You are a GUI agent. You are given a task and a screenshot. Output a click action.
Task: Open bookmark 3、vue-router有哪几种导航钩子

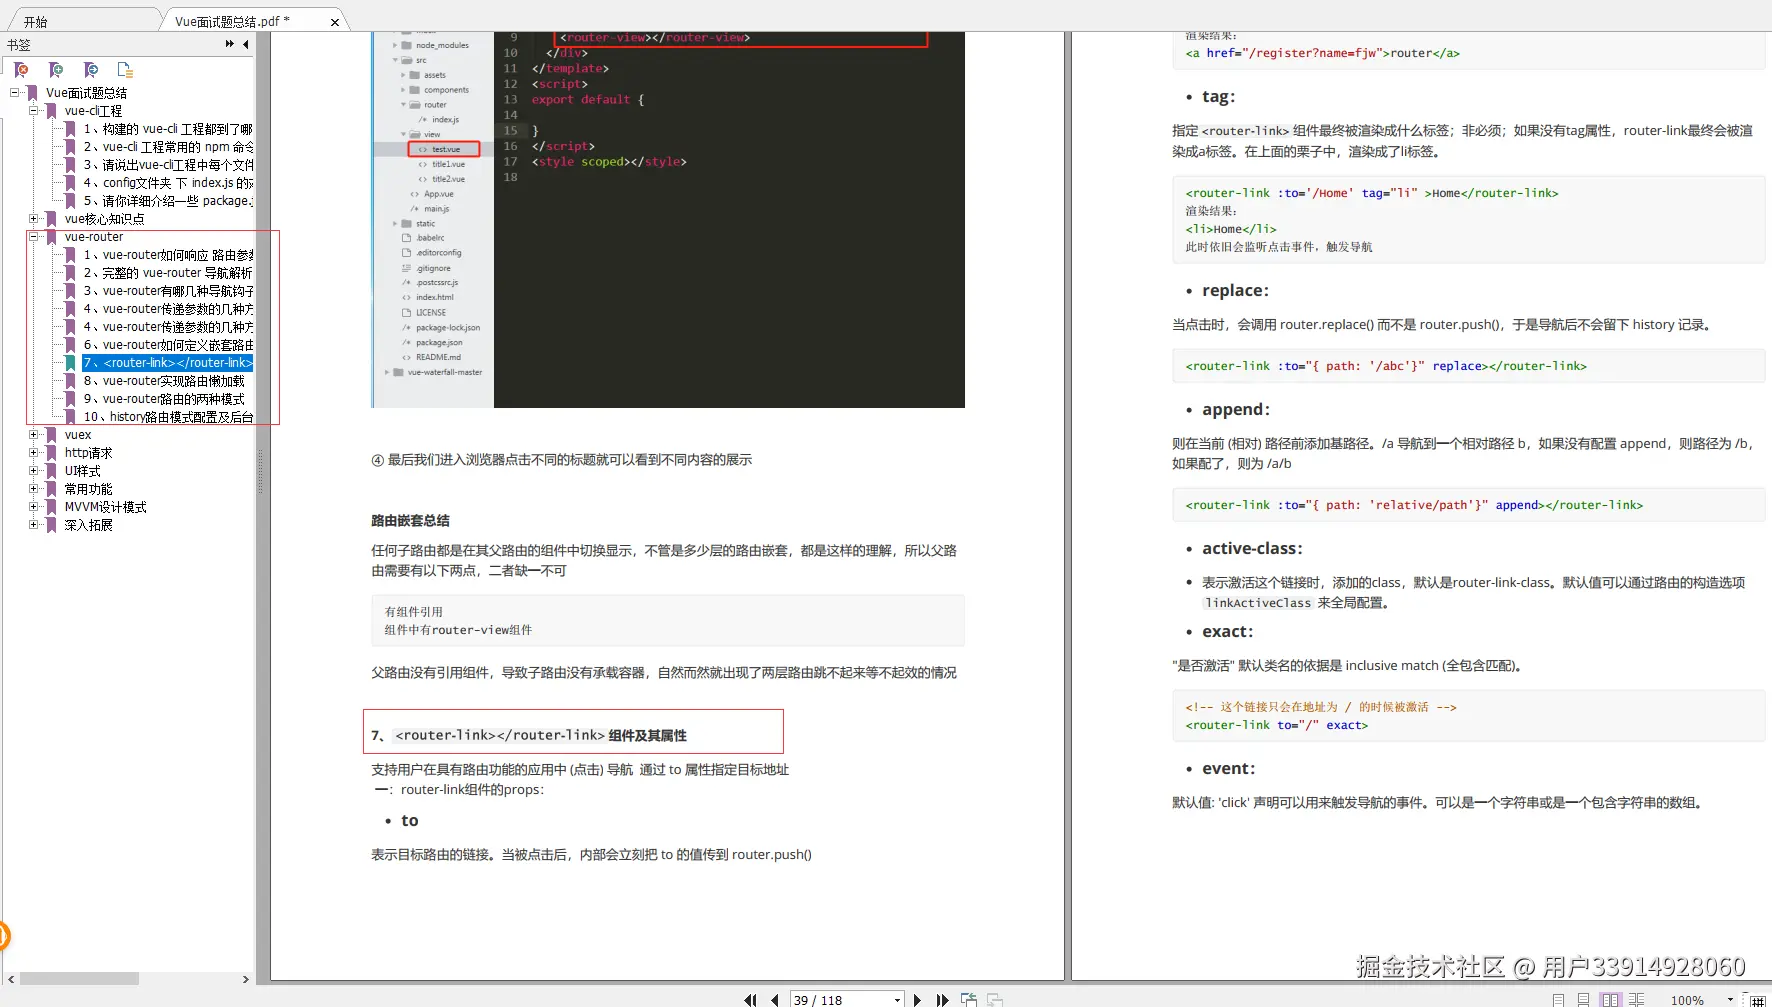point(167,291)
